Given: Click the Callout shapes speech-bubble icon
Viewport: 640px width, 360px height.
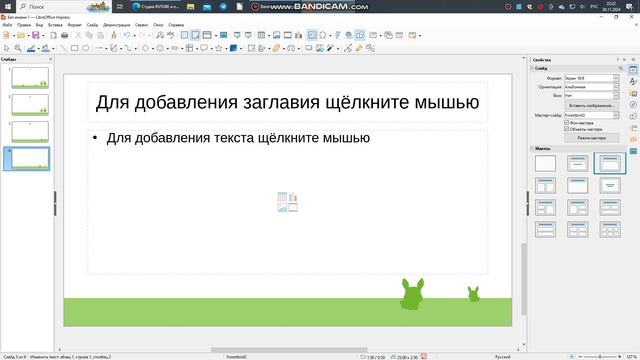Looking at the screenshot, I should point(204,48).
